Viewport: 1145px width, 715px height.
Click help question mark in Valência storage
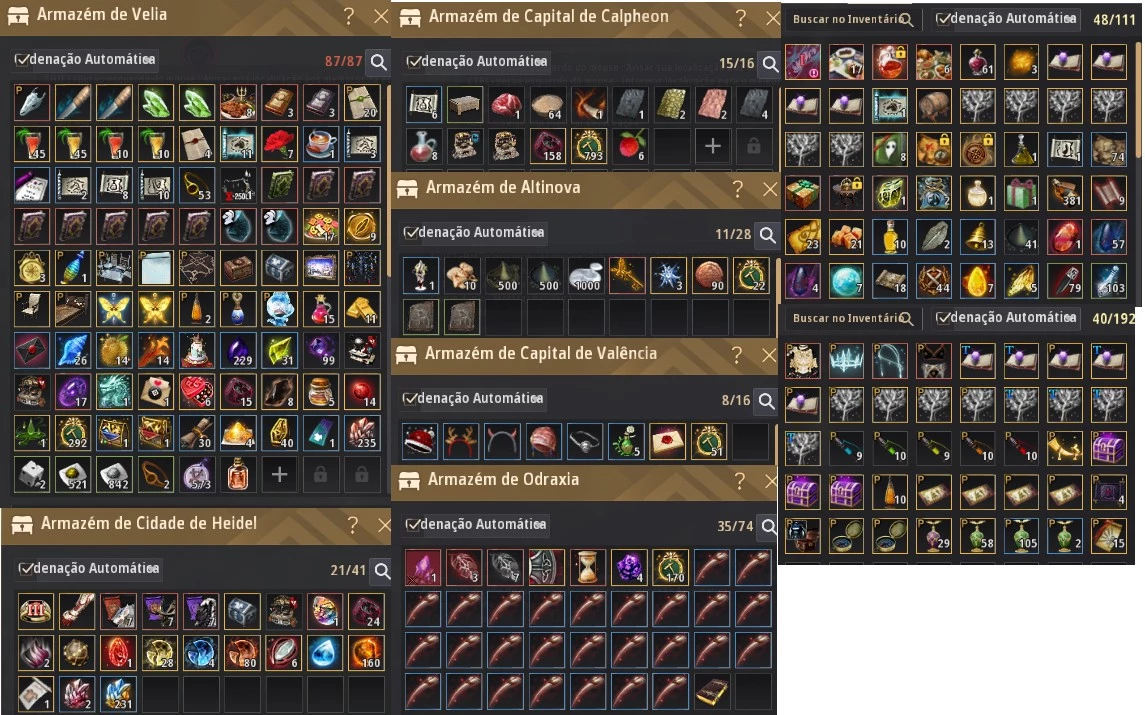tap(737, 355)
